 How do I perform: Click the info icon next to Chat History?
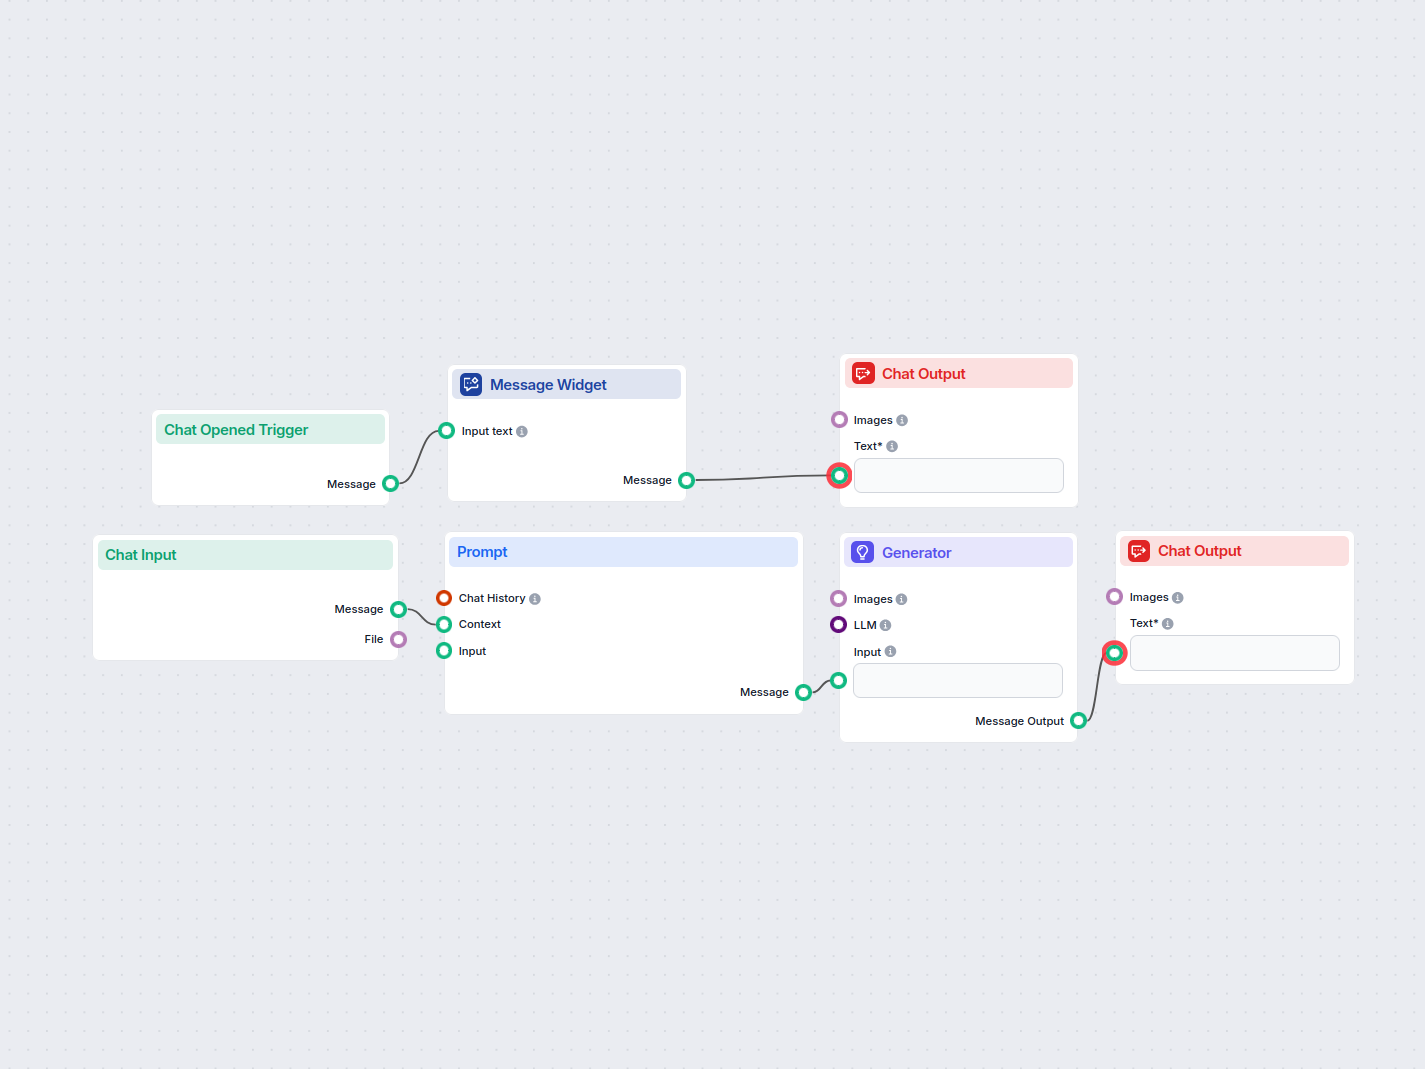pos(536,598)
